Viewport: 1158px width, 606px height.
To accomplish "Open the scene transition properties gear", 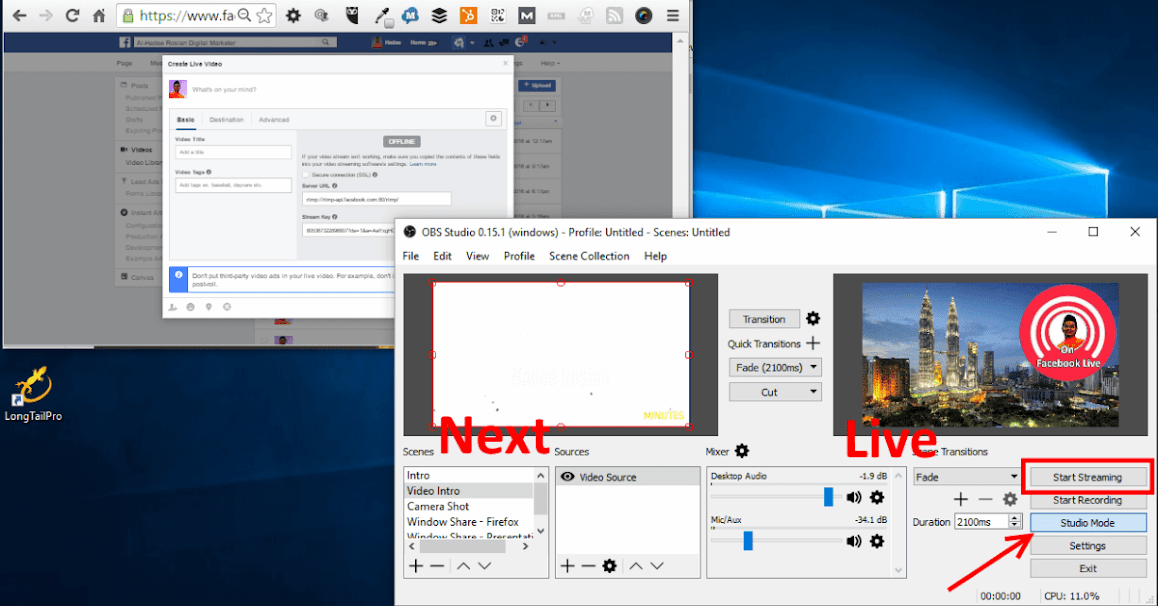I will 1010,500.
